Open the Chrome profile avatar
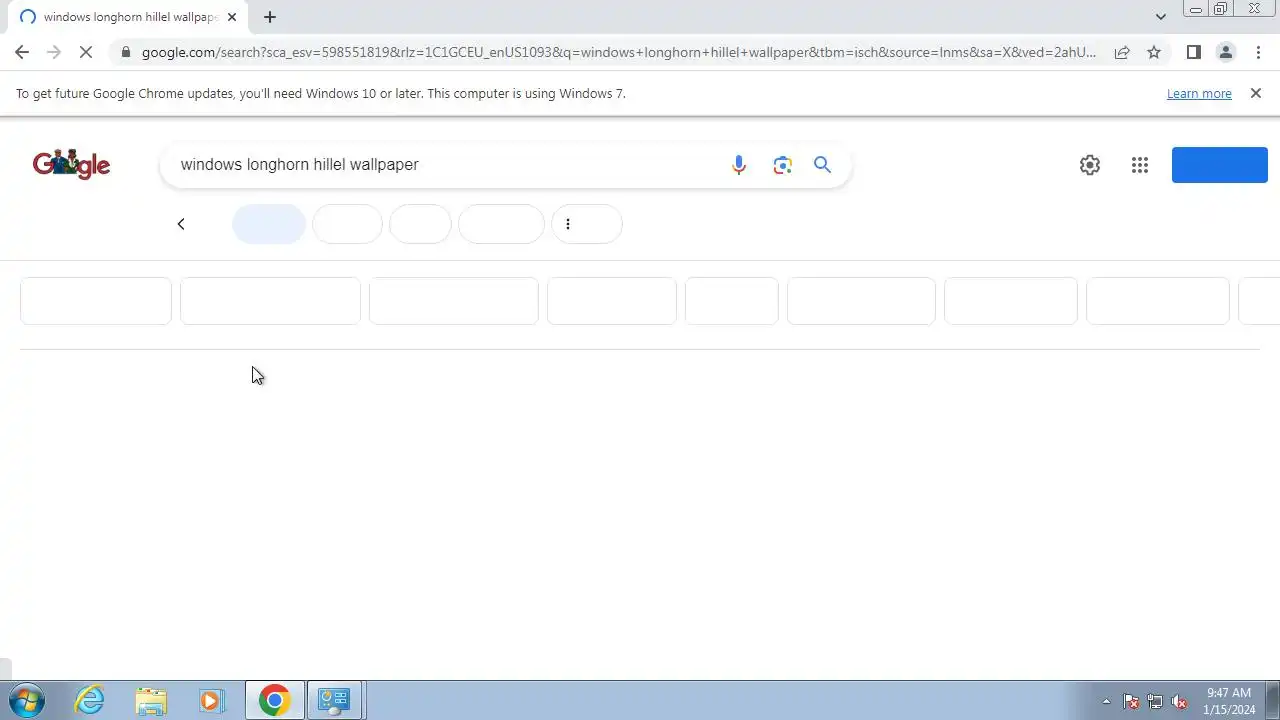This screenshot has height=720, width=1280. point(1225,52)
